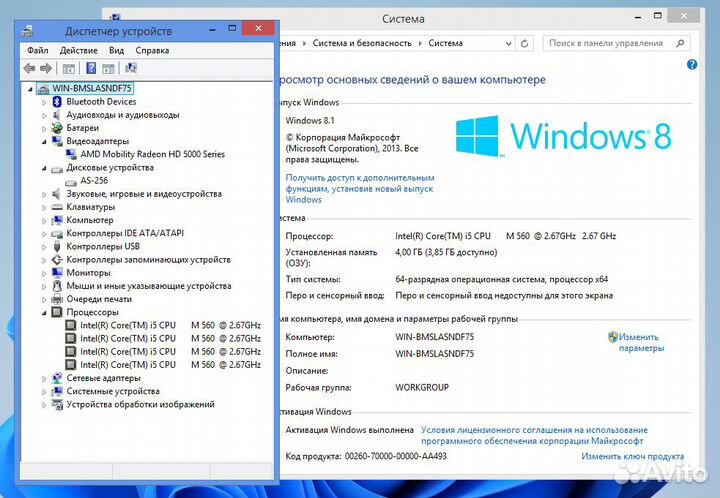Viewport: 720px width, 498px height.
Task: Expand the Bluetooth Devices node
Action: click(x=45, y=102)
